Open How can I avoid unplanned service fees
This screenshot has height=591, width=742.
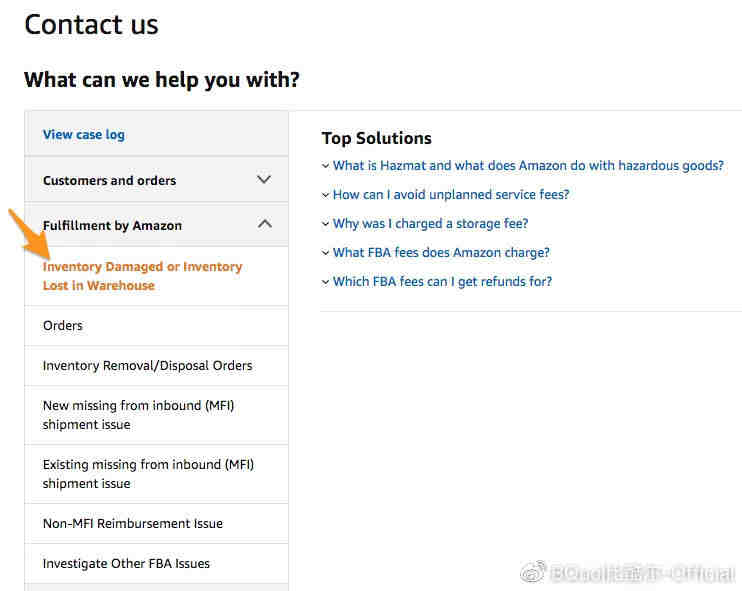451,194
